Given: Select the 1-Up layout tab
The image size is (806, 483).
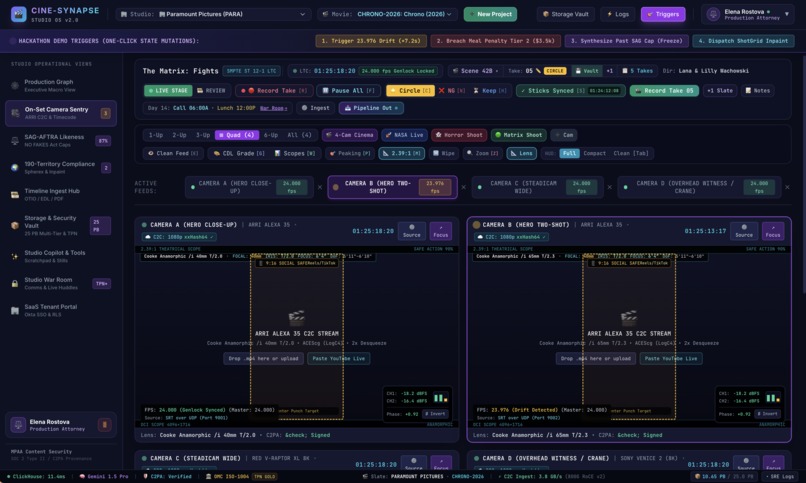Looking at the screenshot, I should click(x=155, y=135).
